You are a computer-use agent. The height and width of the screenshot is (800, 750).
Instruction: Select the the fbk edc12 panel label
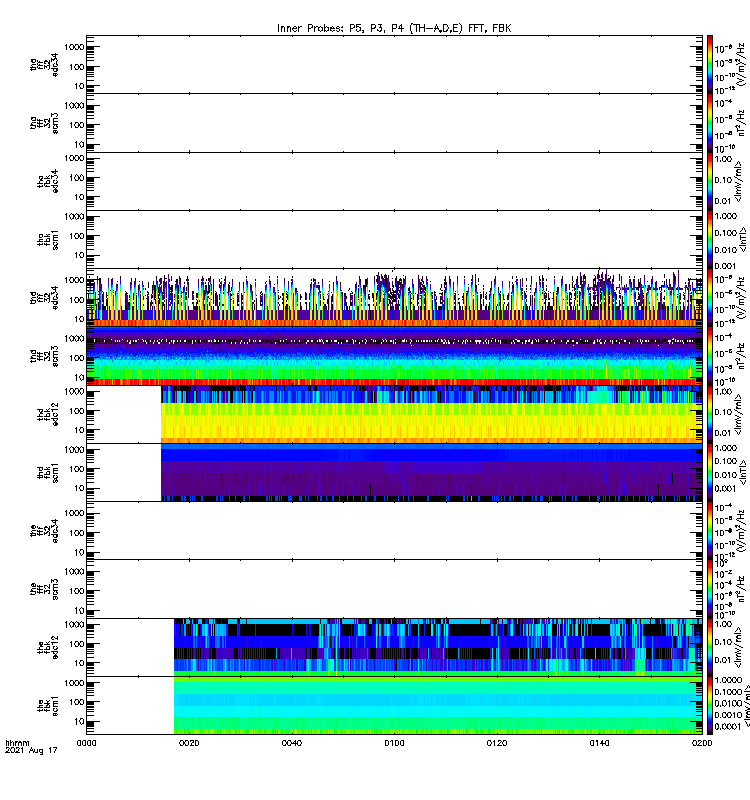click(48, 647)
